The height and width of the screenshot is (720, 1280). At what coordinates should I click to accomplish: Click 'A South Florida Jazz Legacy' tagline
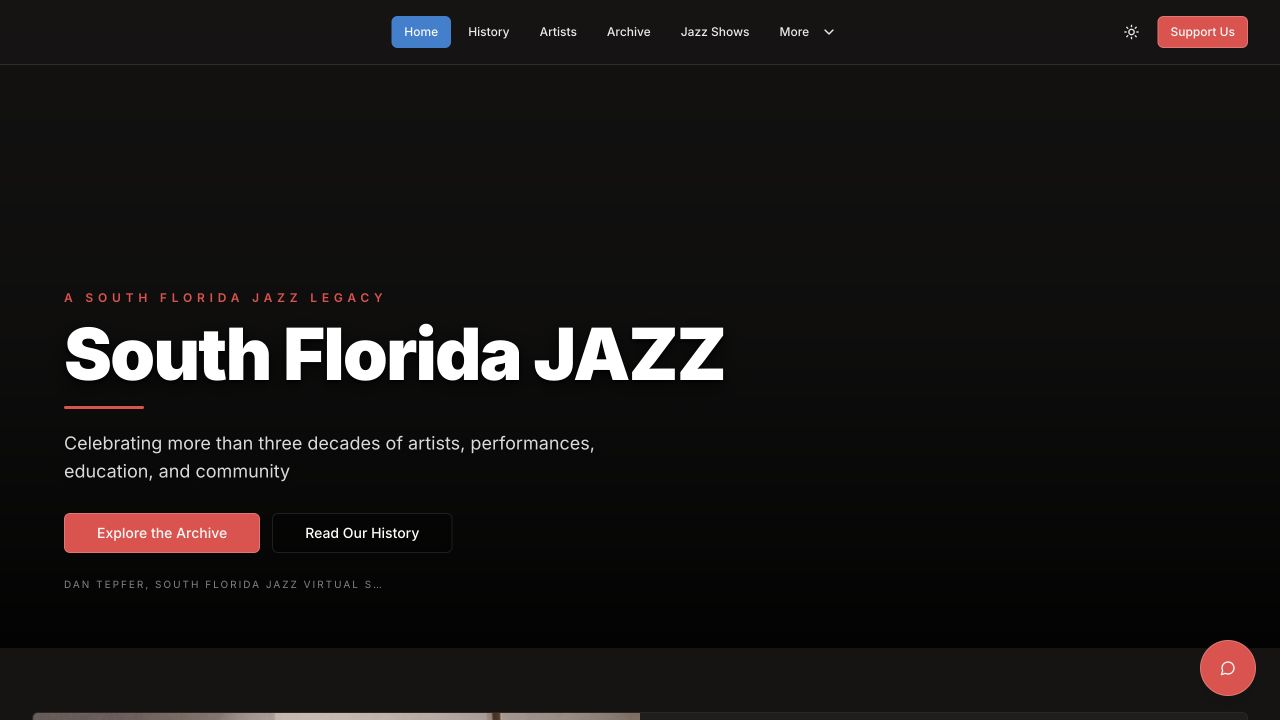point(224,298)
